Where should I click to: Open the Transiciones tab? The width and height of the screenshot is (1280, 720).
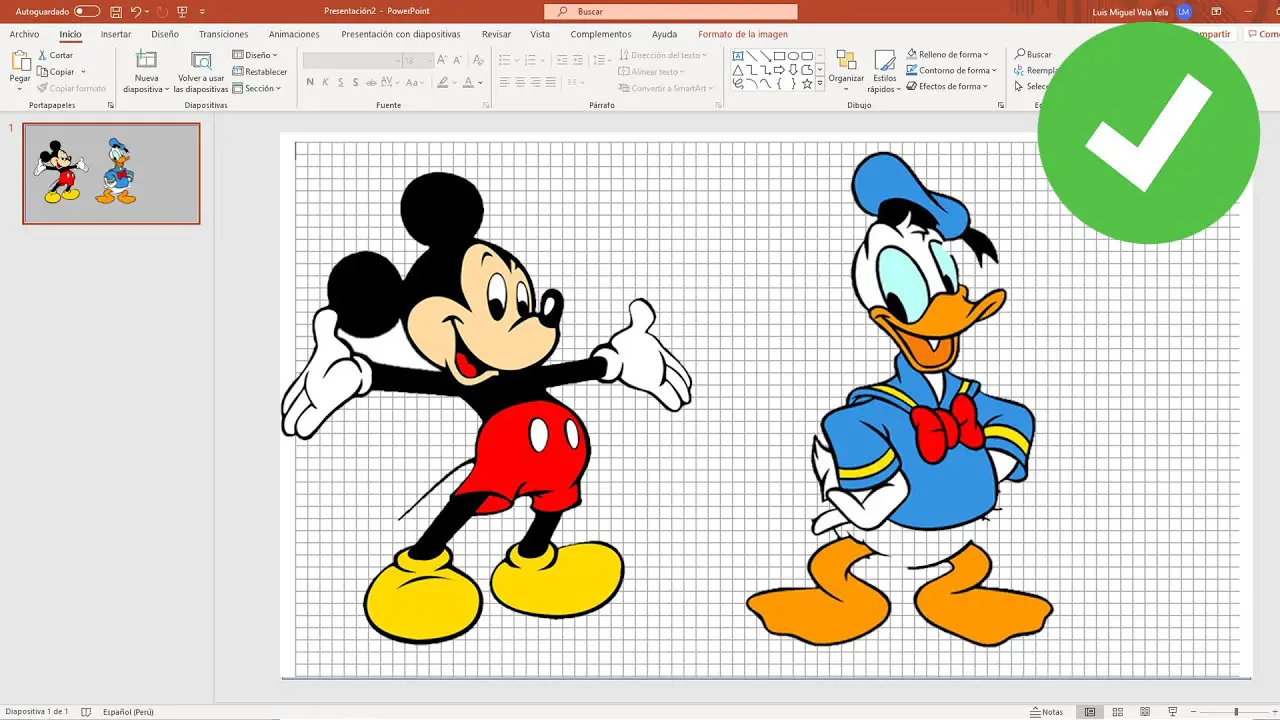coord(223,34)
